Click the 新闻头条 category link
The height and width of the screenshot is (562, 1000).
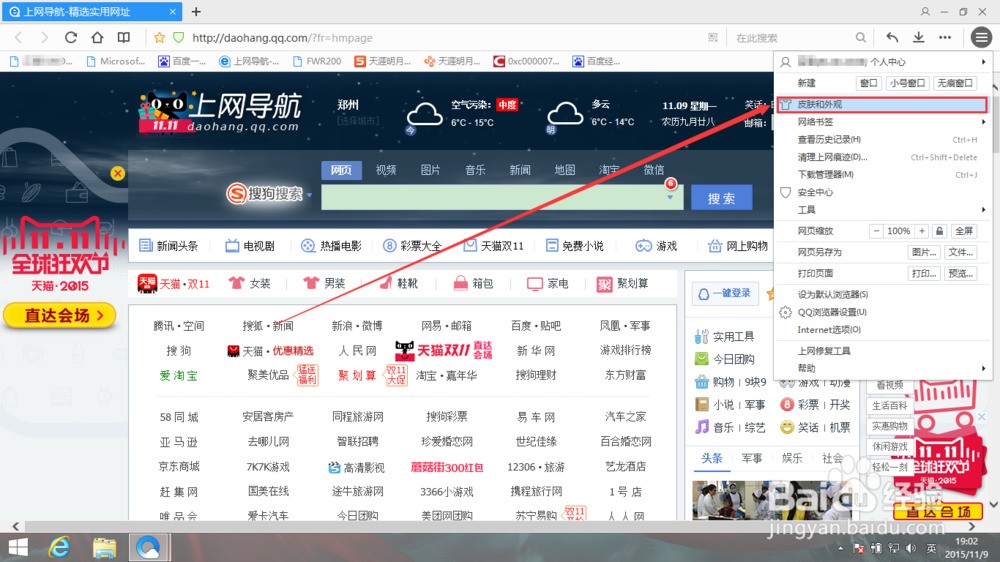coord(169,246)
